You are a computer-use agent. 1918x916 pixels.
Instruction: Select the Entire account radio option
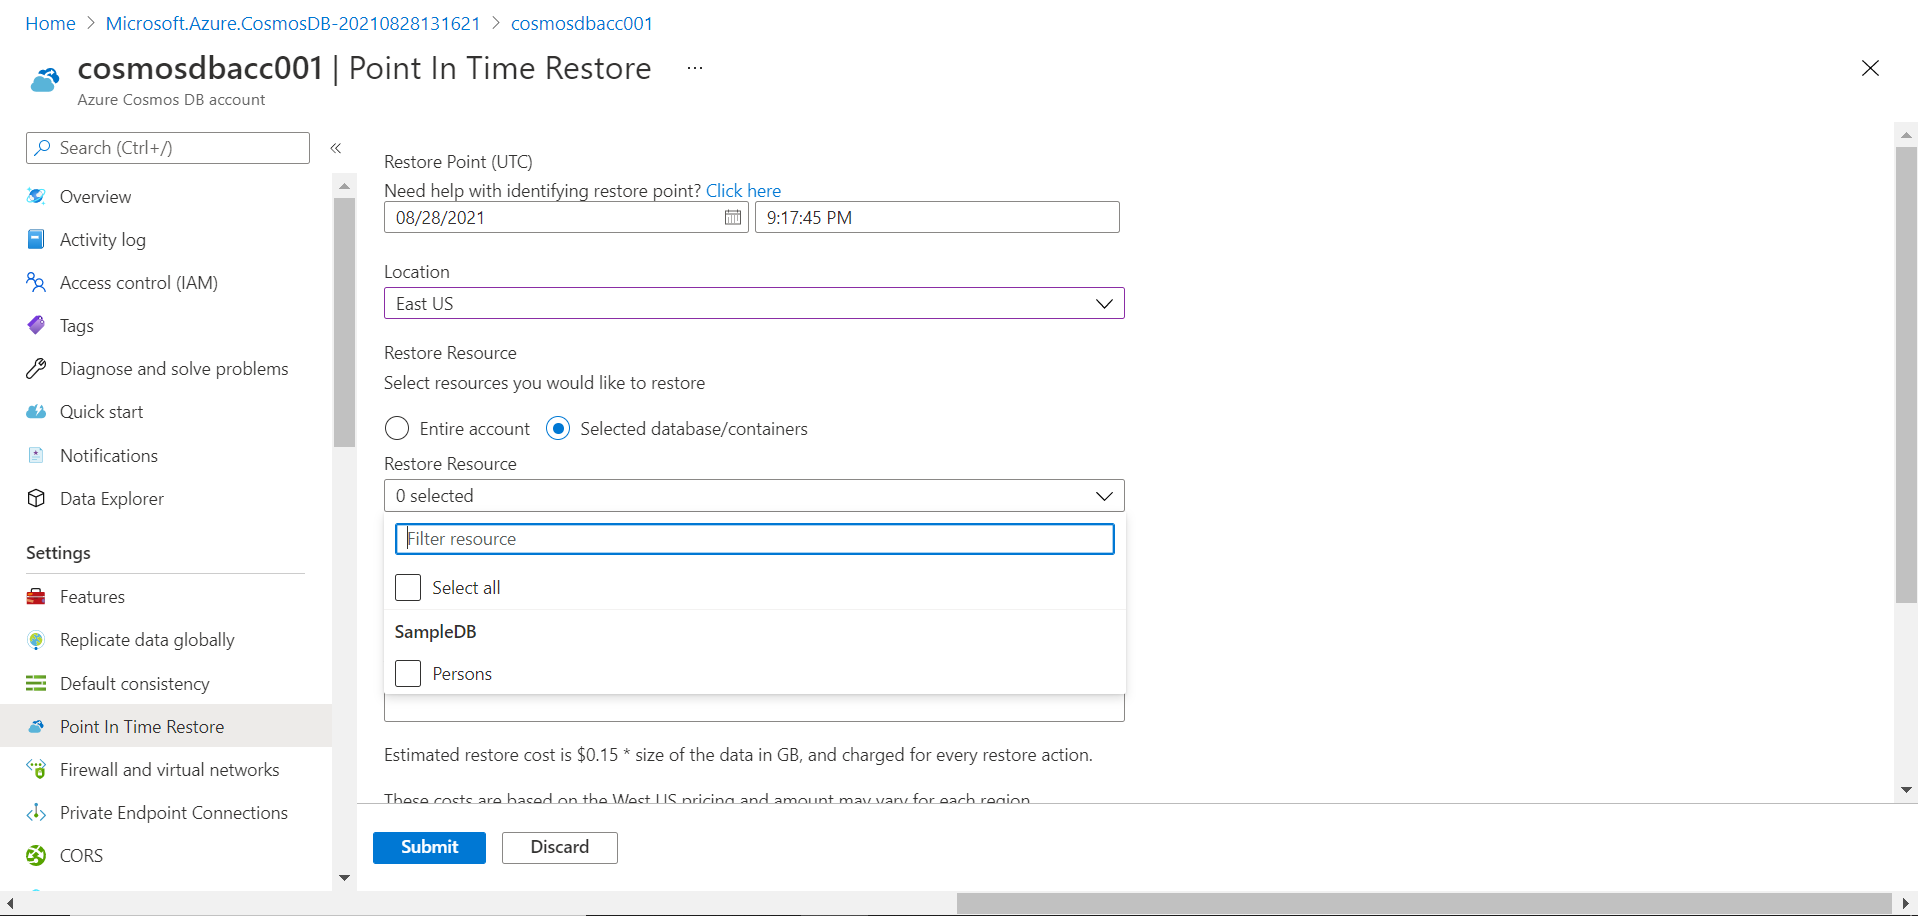click(x=397, y=428)
